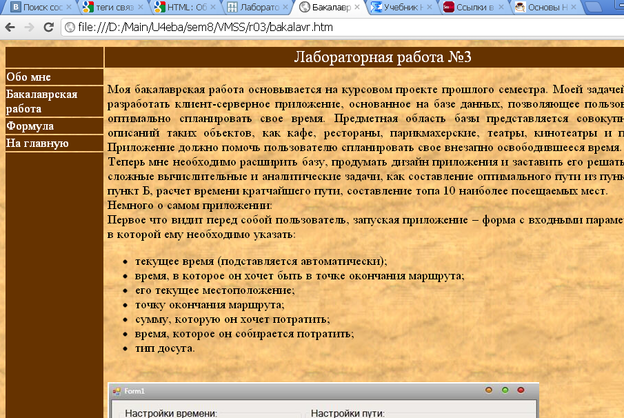Close the 'Основы H' tab
Viewport: 624px width, 418px height.
coord(573,7)
